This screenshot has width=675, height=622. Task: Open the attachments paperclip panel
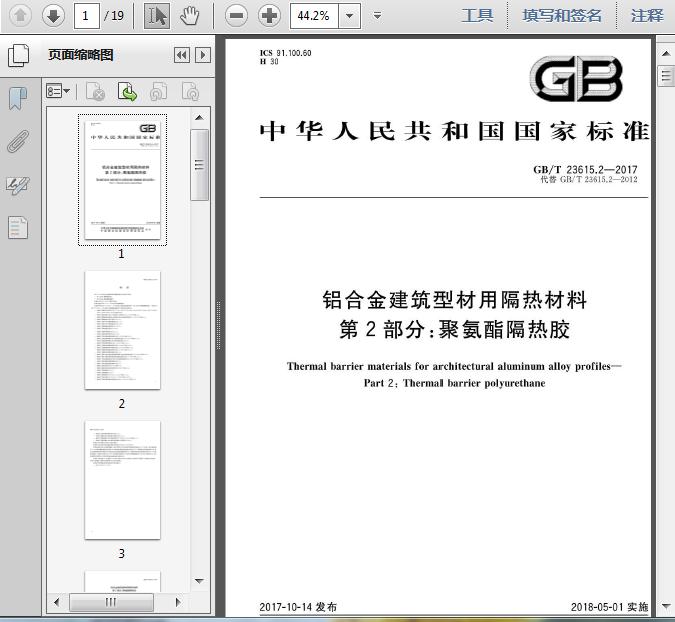coord(18,142)
